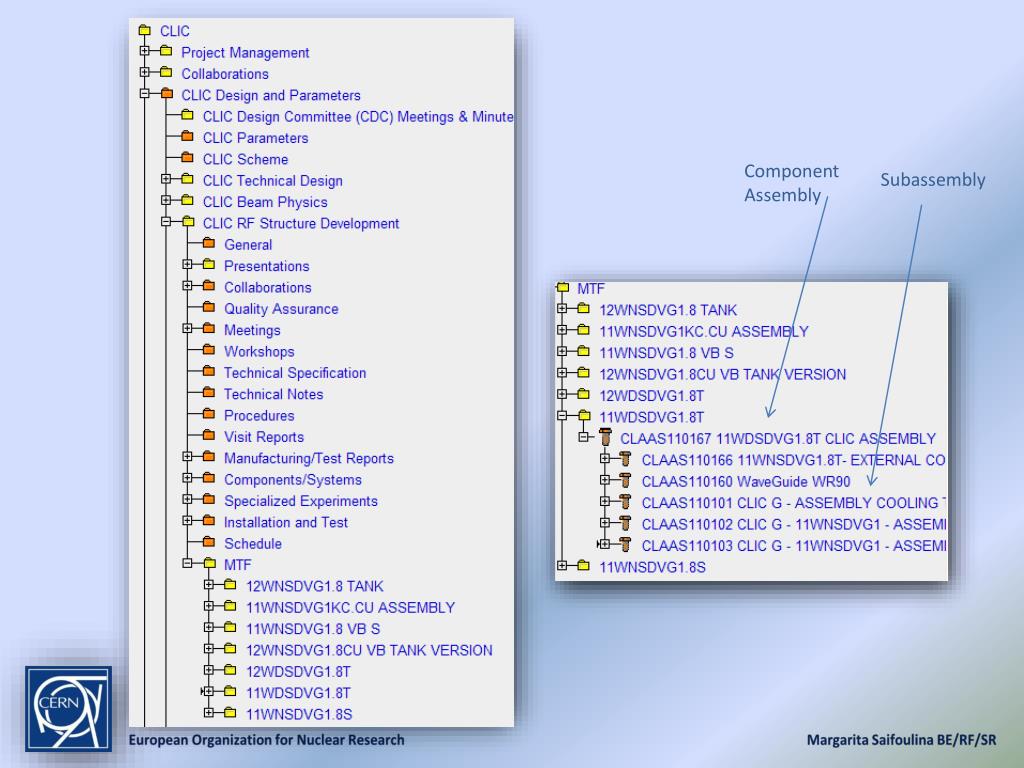Screen dimensions: 1024x768
Task: Expand the CLAAS110160 WaveGuide WR90 node
Action: click(x=605, y=480)
